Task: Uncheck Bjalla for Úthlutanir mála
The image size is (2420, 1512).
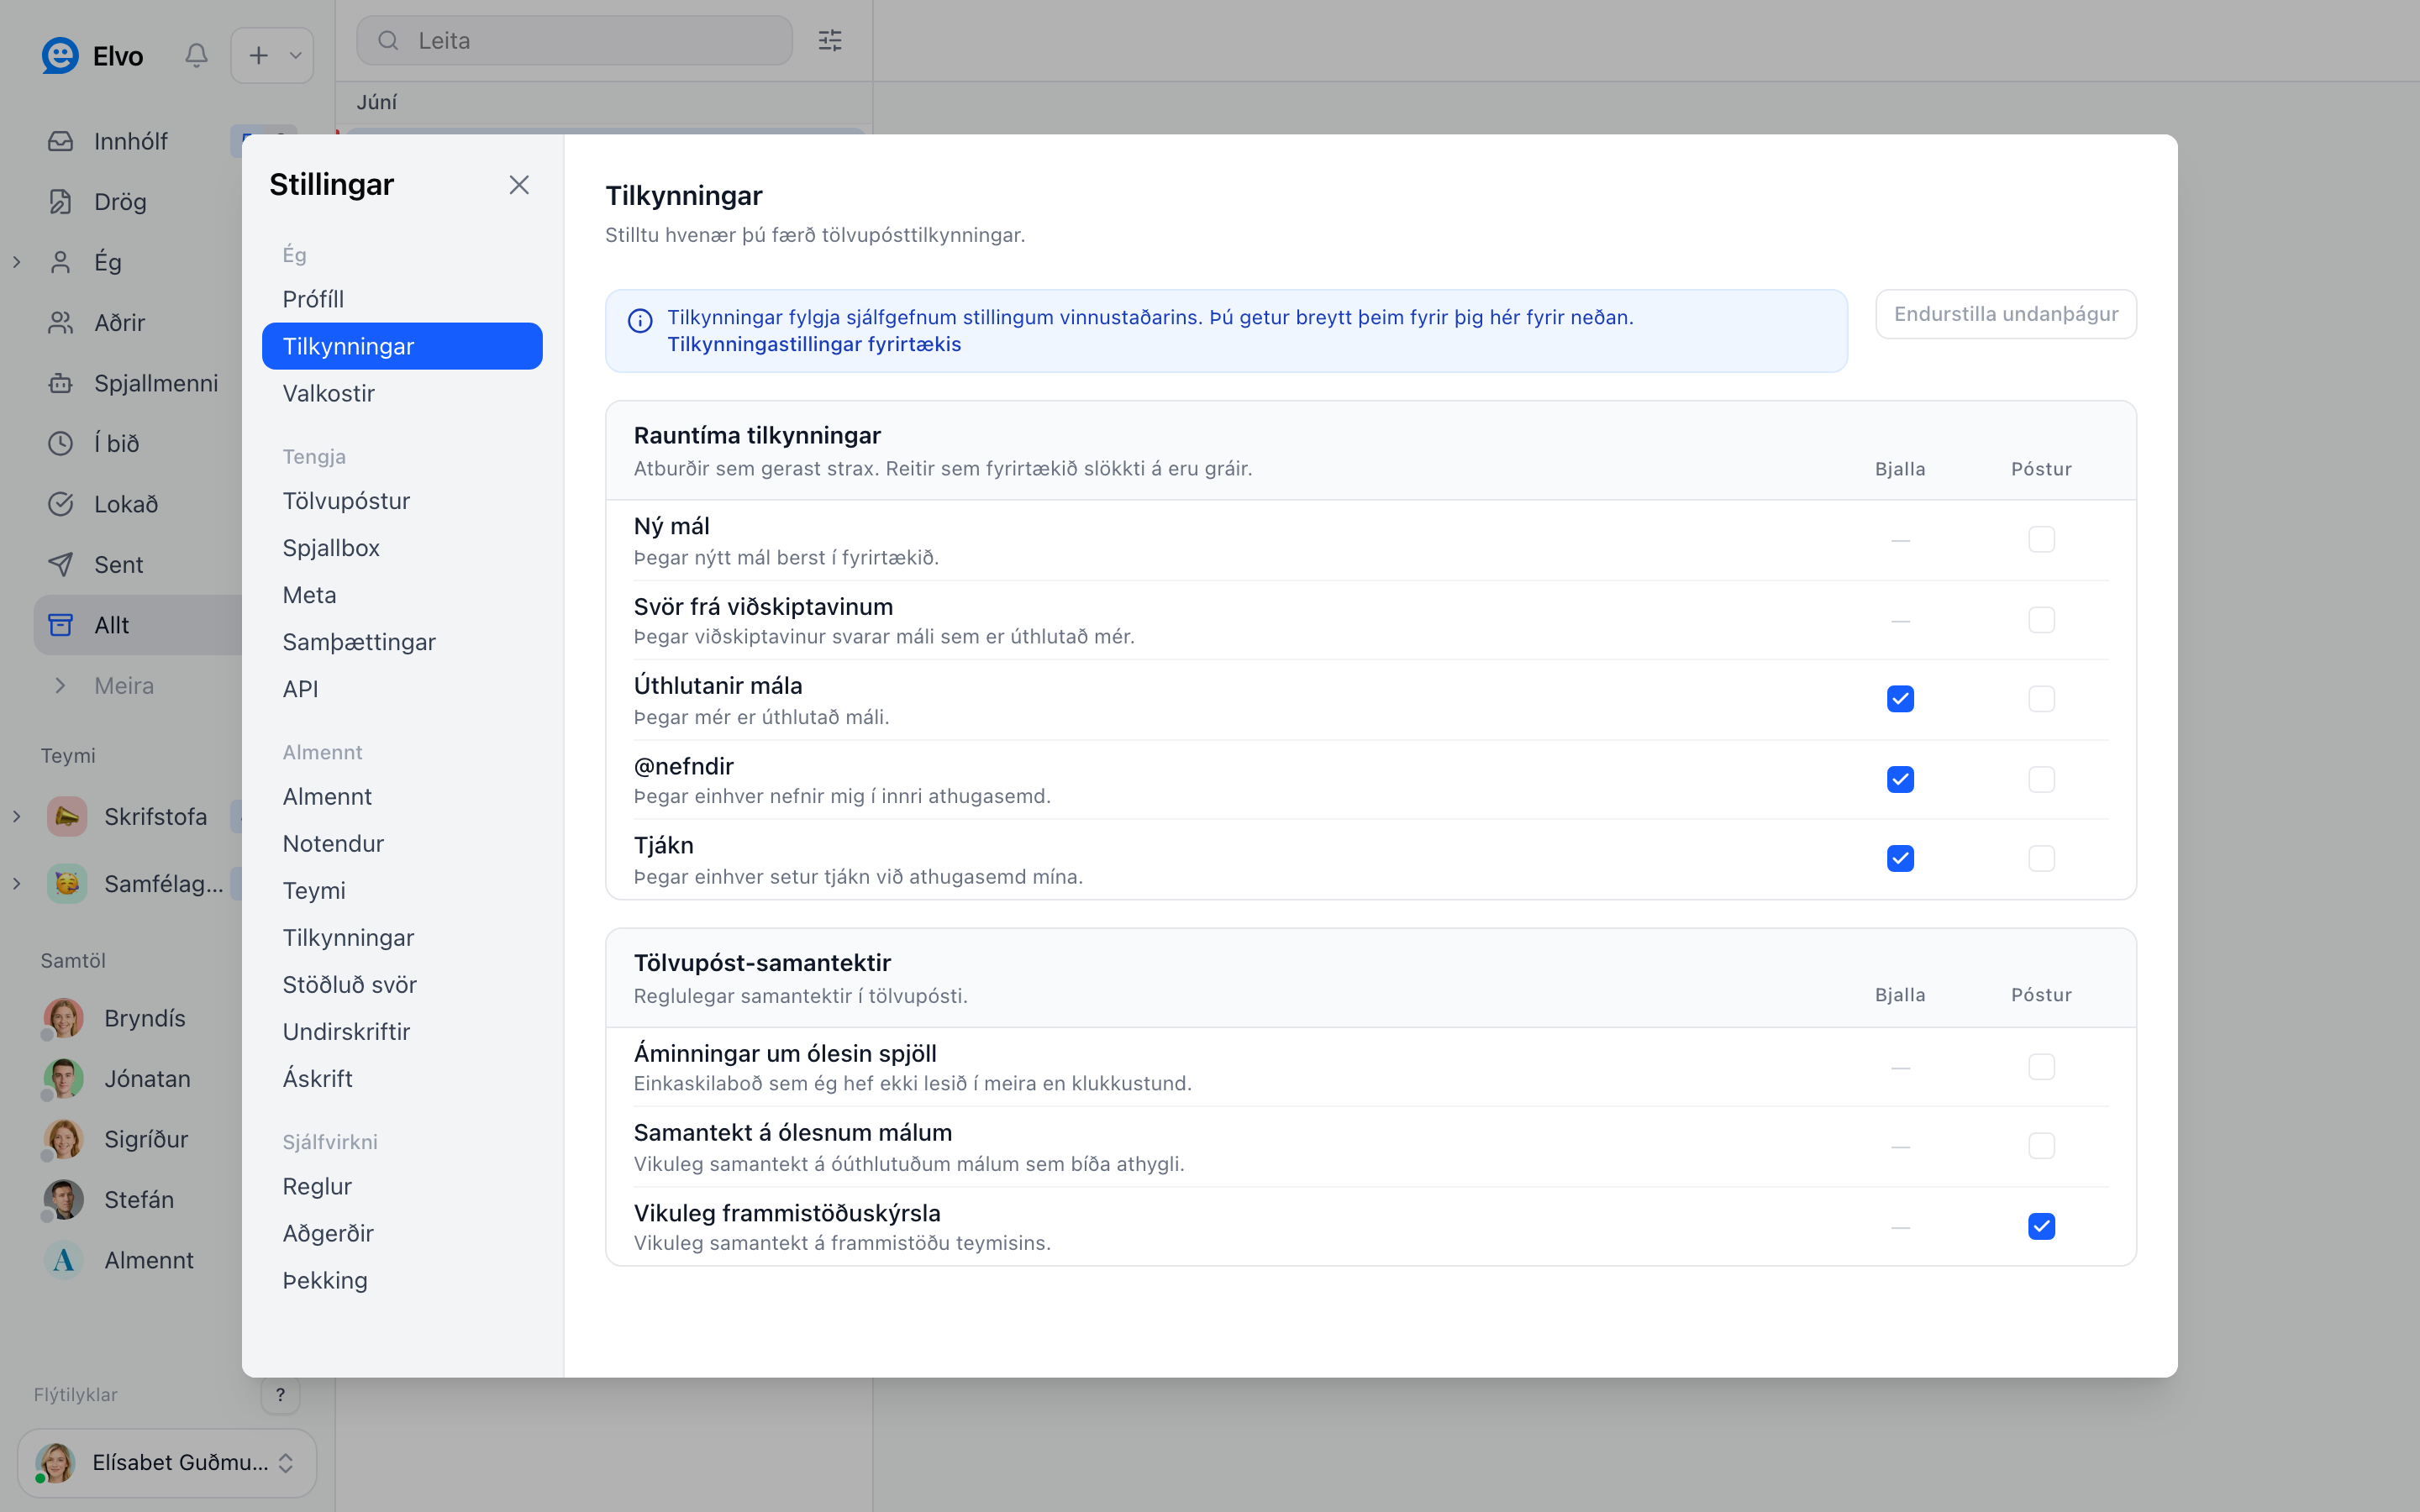Action: (1900, 699)
